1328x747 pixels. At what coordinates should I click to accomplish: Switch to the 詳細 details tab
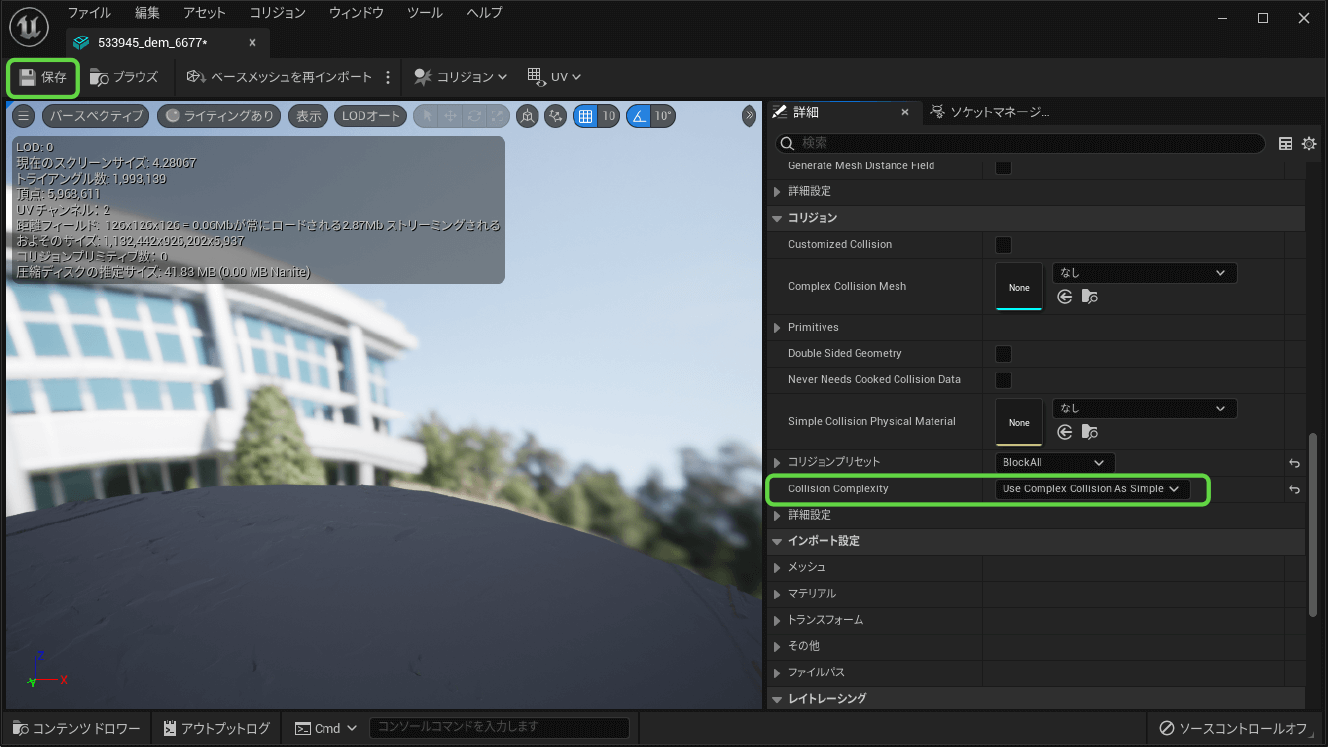(x=806, y=112)
